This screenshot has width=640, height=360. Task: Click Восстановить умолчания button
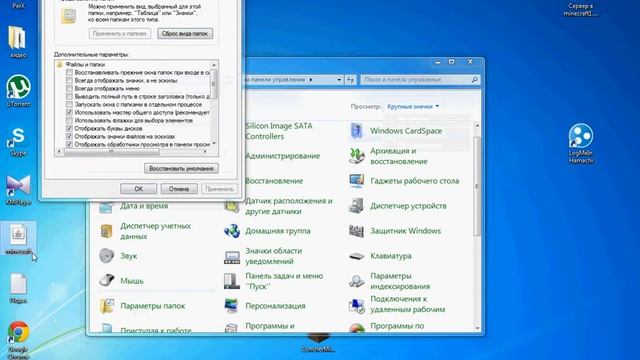tap(181, 169)
